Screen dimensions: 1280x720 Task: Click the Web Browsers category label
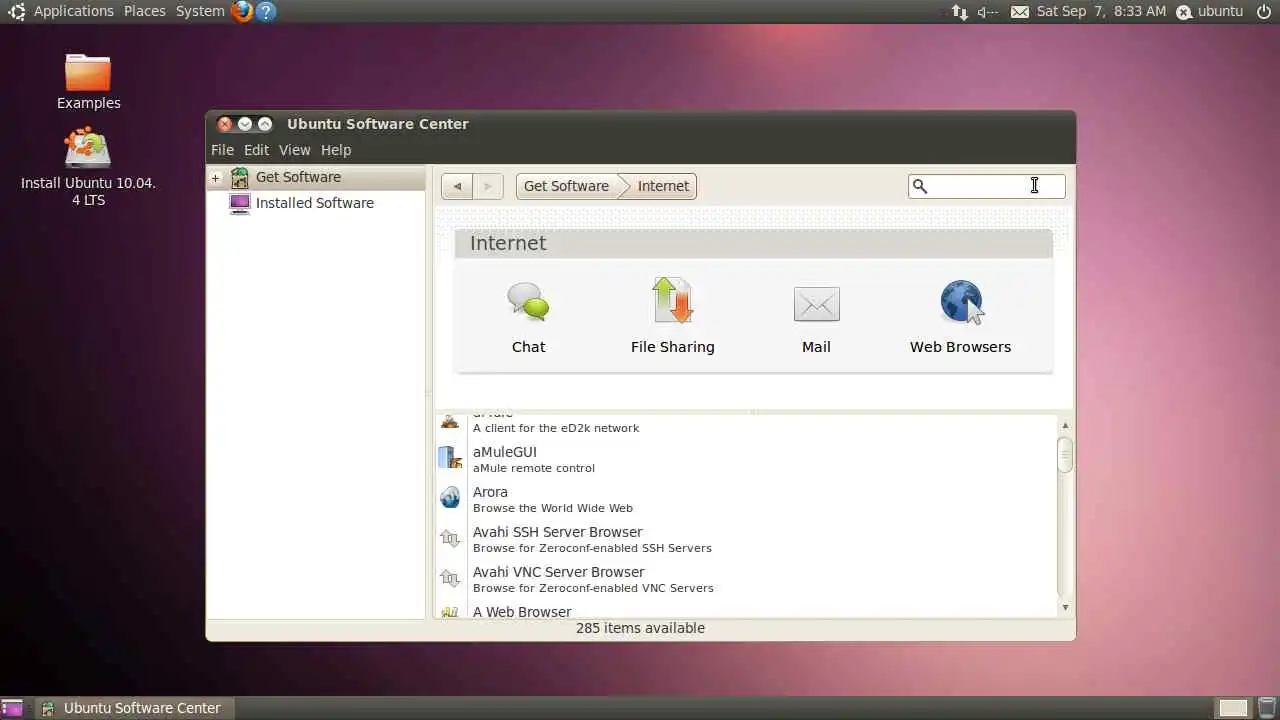pyautogui.click(x=960, y=347)
